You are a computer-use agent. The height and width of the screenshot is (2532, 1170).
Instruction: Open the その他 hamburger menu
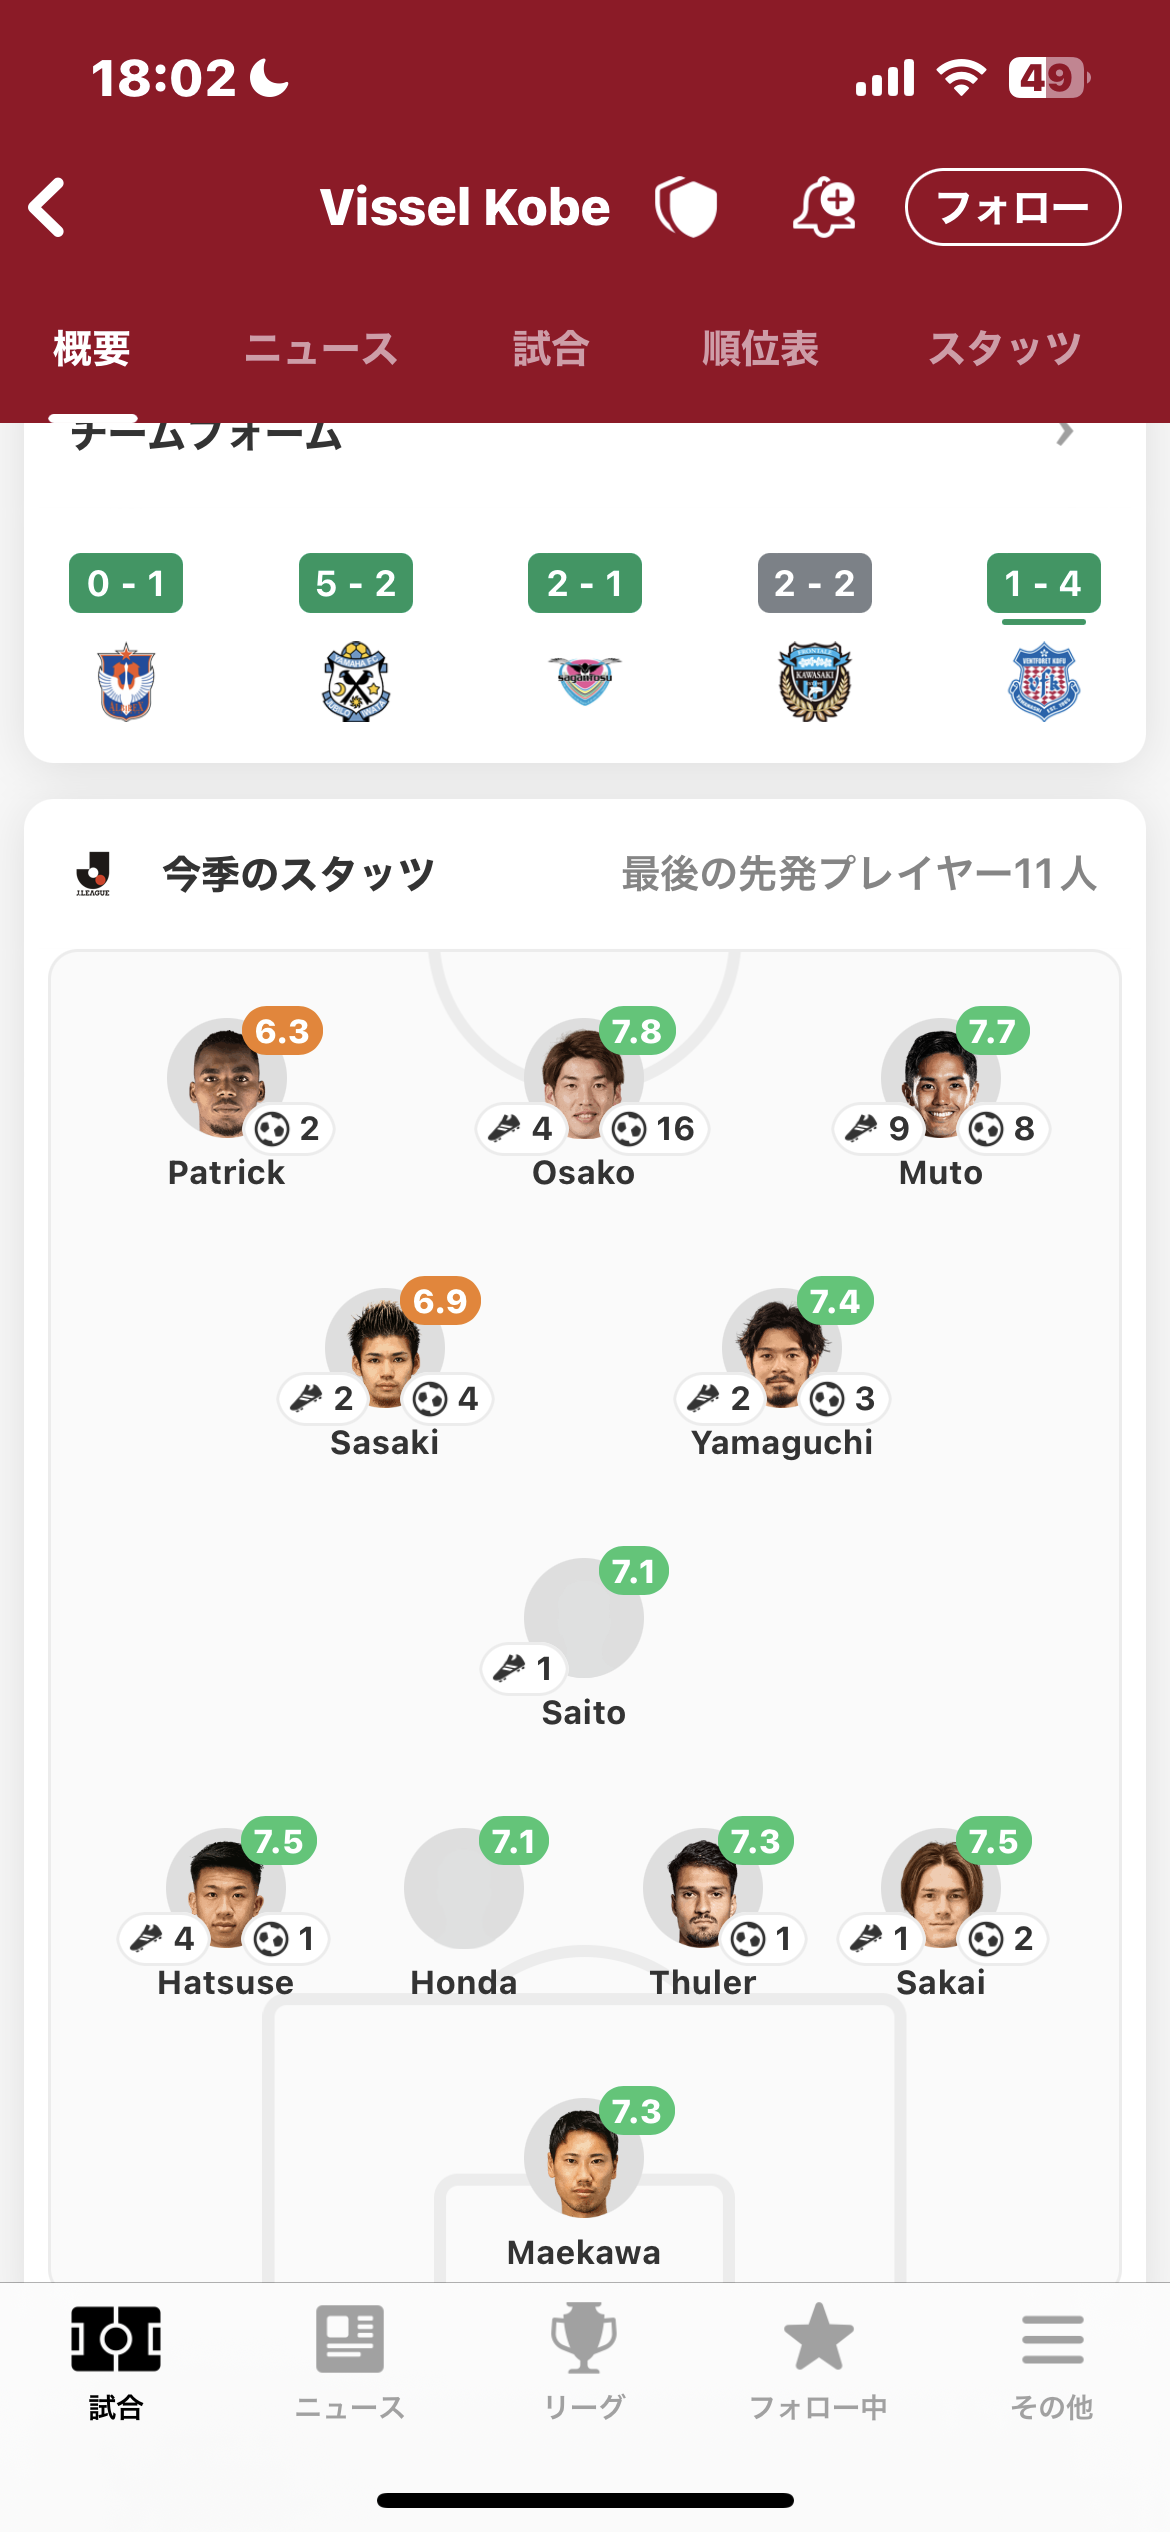point(1052,2339)
